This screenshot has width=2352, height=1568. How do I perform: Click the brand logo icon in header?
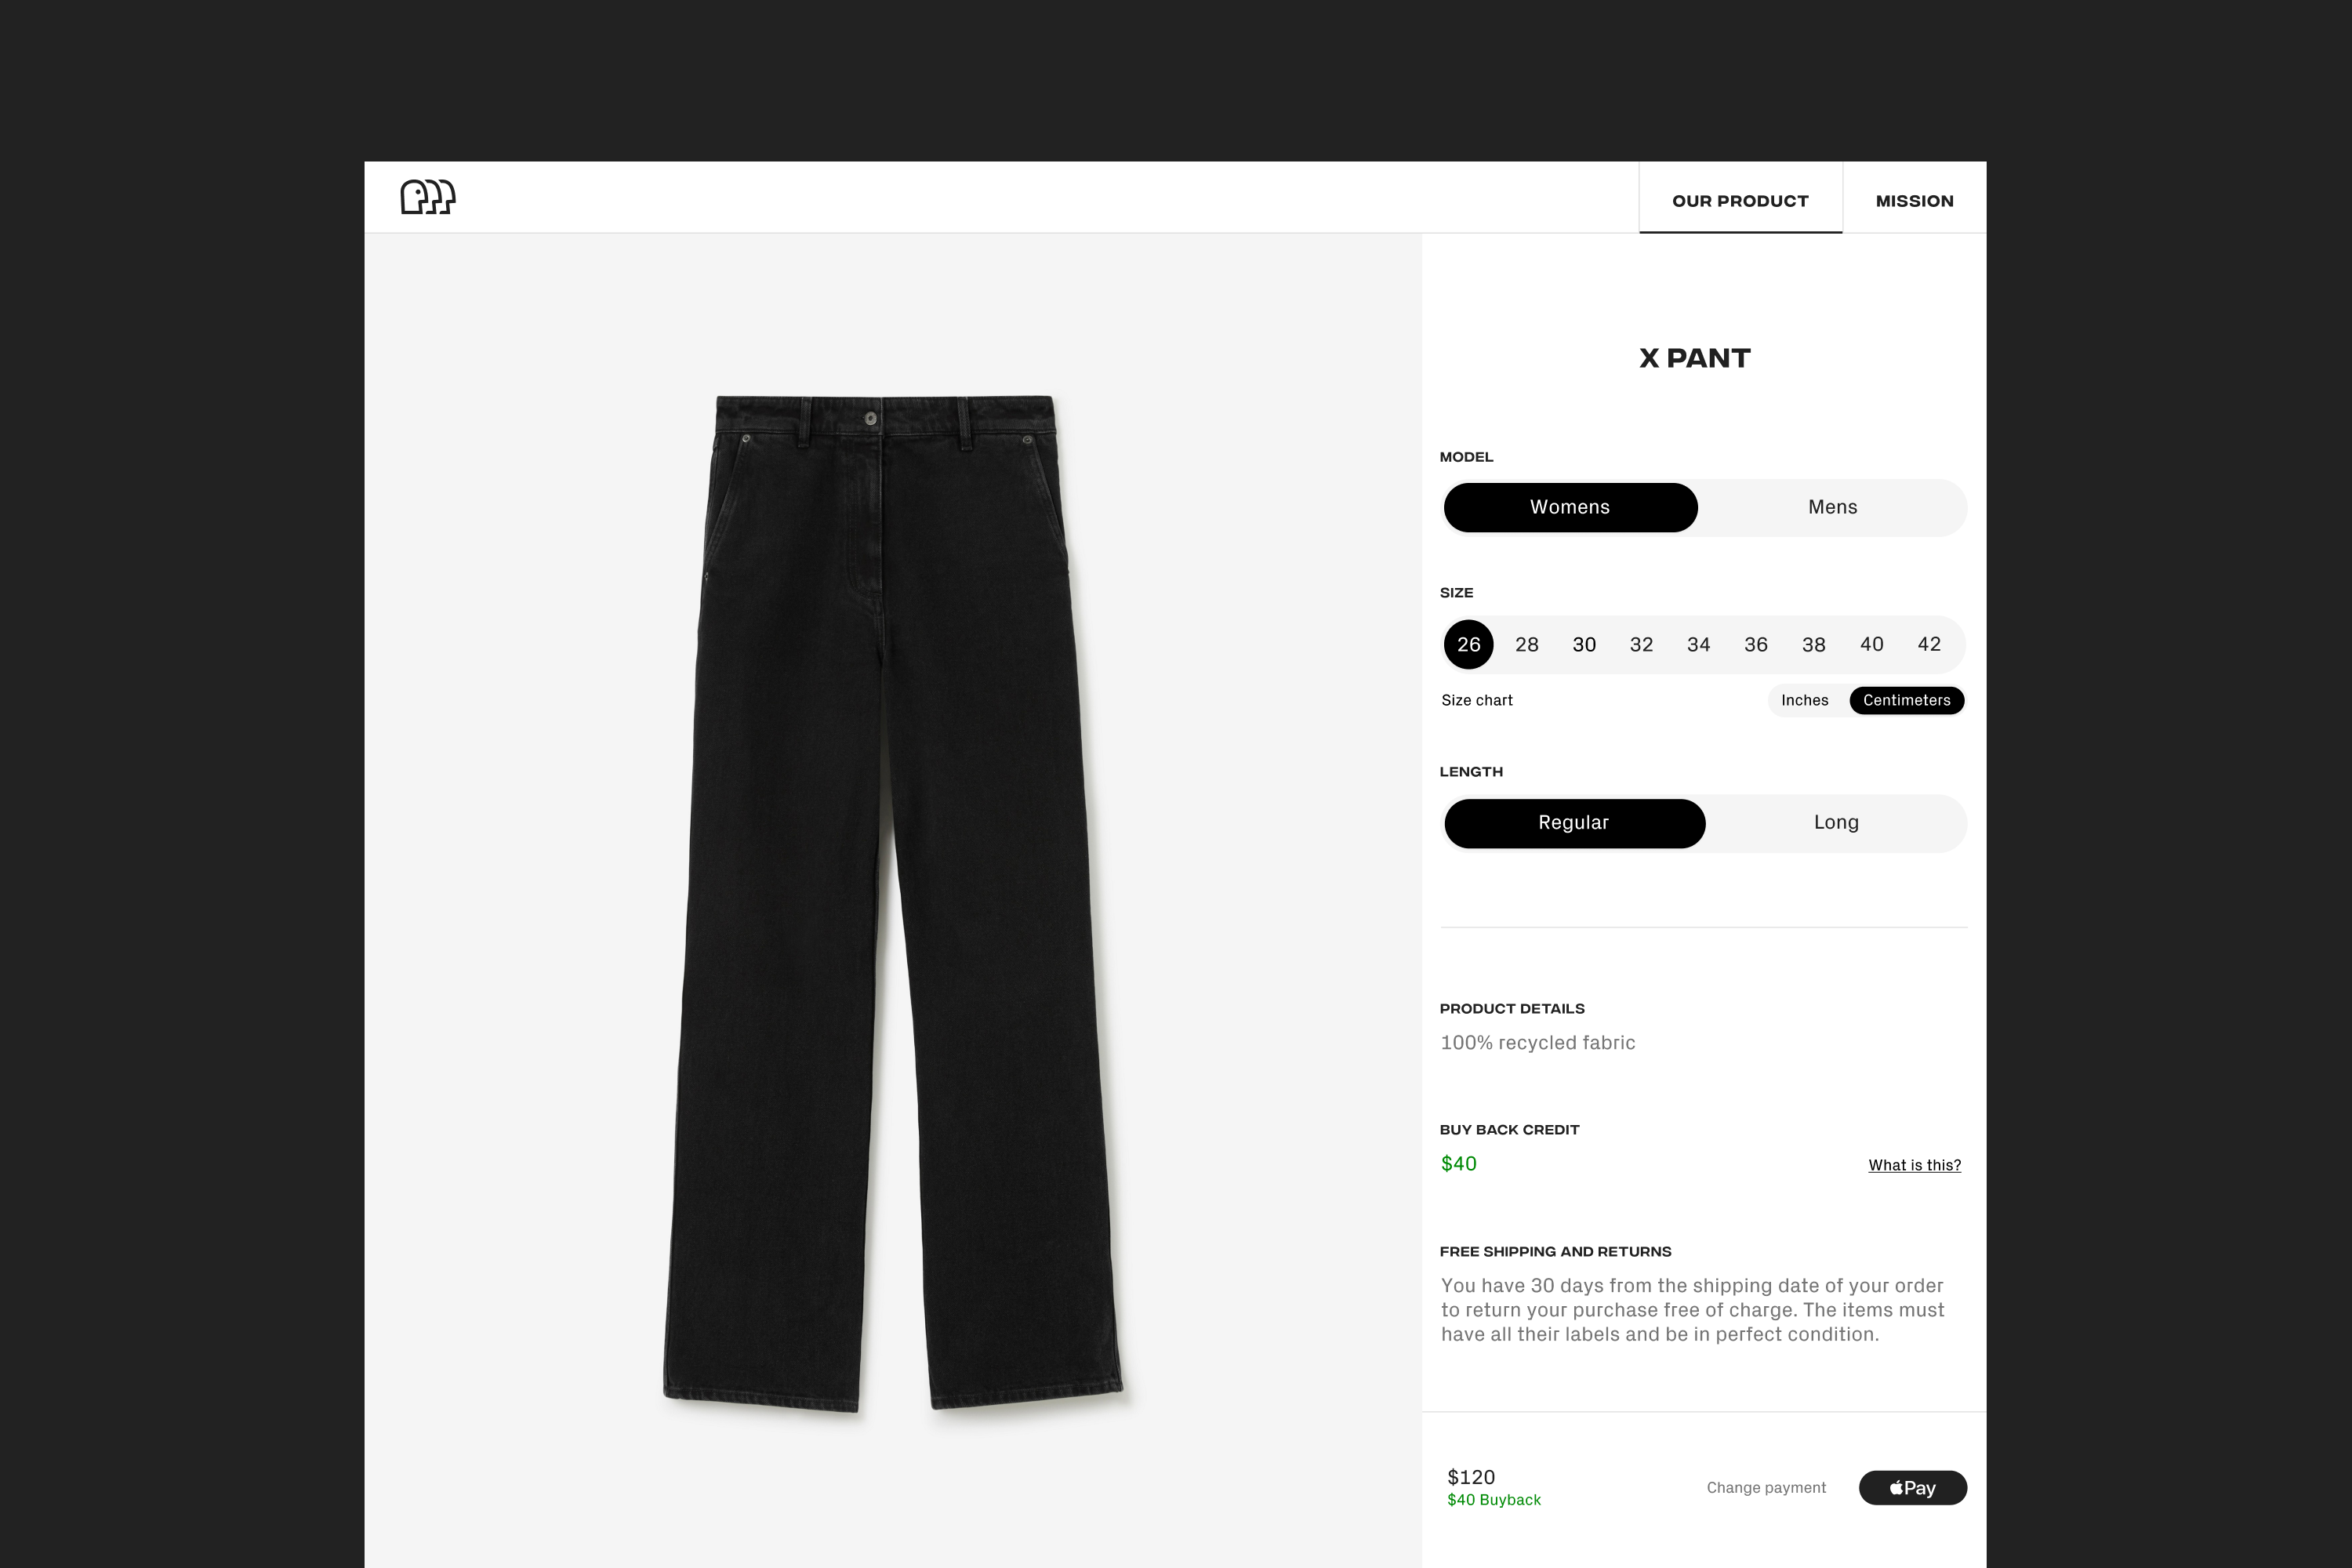[x=428, y=197]
